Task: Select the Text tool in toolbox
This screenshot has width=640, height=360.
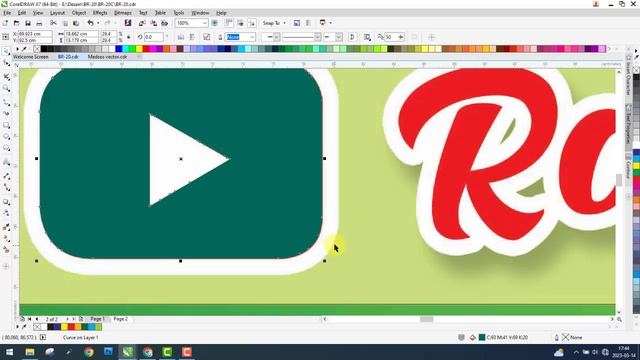Action: pos(6,162)
